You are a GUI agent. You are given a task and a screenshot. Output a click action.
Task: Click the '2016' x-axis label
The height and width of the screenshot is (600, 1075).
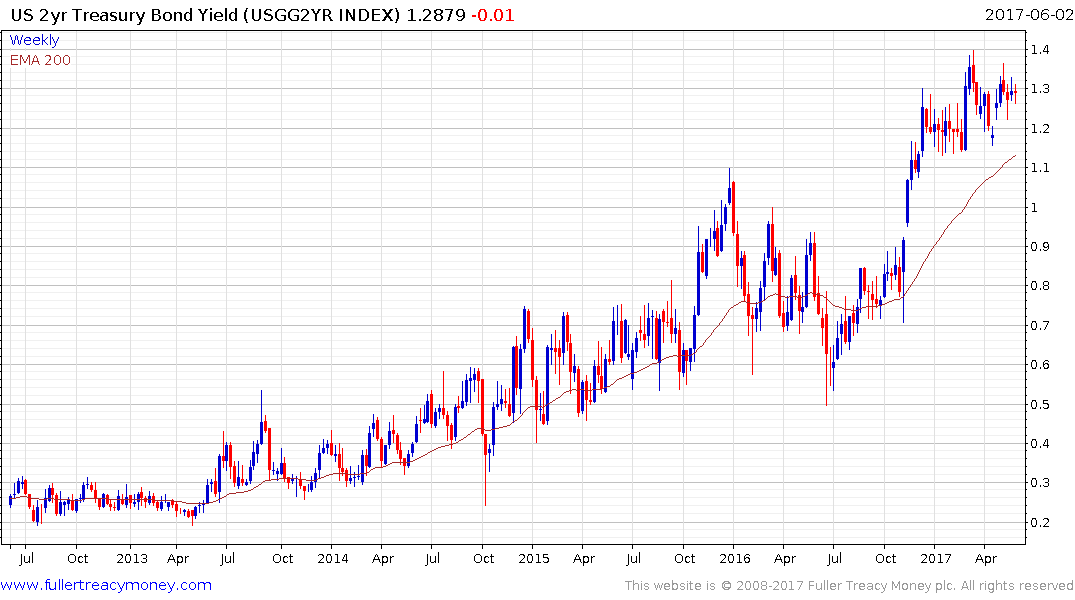point(735,559)
